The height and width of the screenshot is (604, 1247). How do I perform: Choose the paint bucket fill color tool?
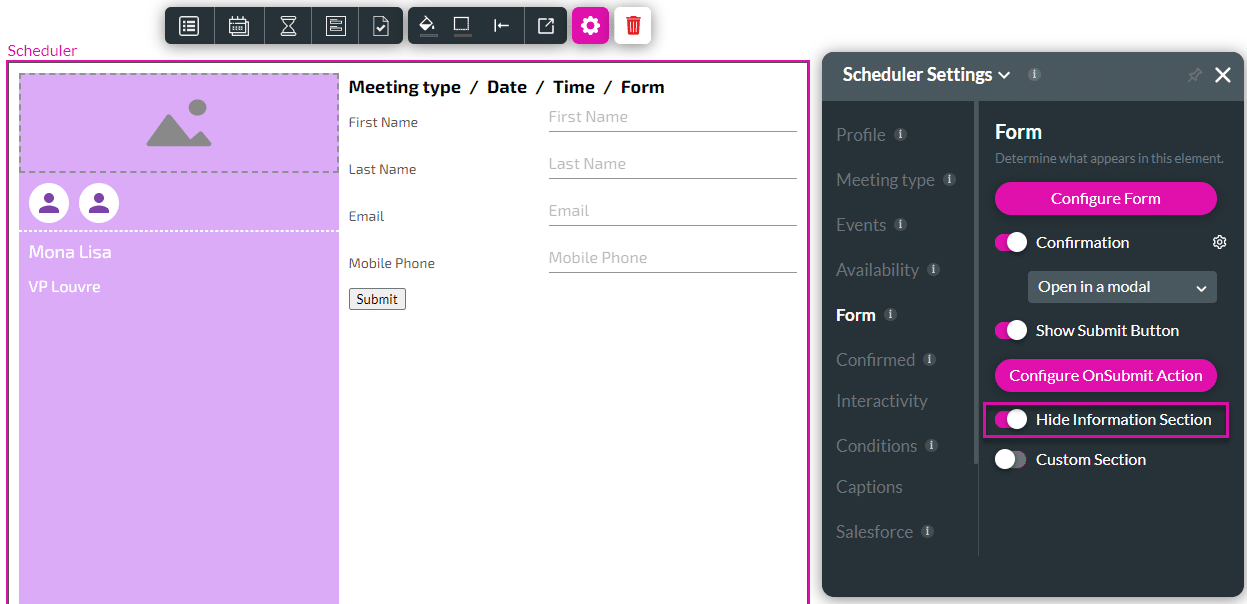click(x=428, y=26)
